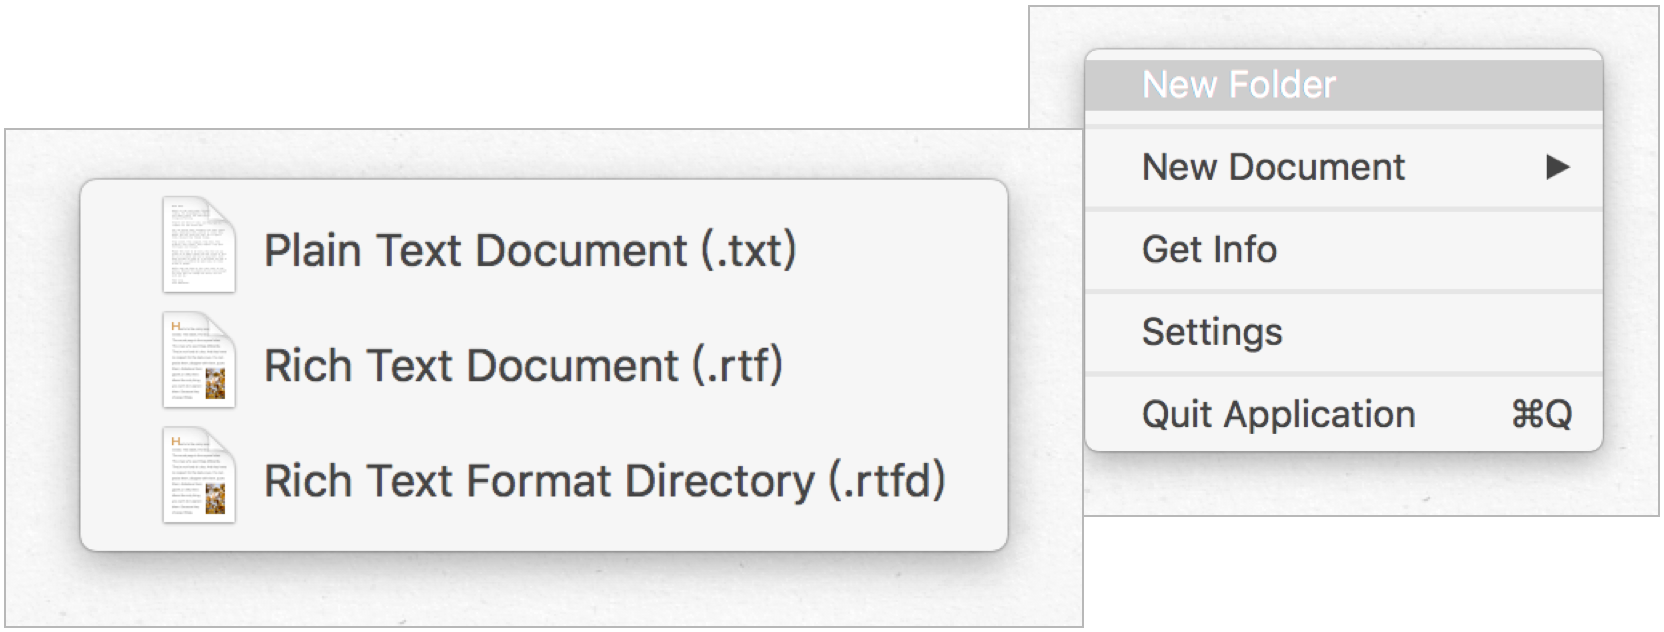Click the Command-Q shortcut symbol
The width and height of the screenshot is (1664, 632).
[x=1541, y=414]
